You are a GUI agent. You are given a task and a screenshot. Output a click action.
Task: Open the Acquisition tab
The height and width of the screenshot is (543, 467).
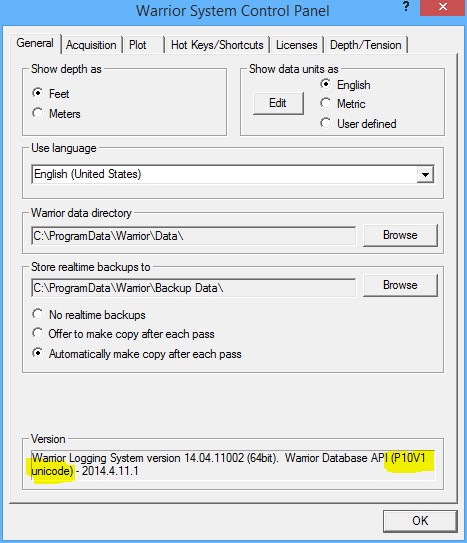pyautogui.click(x=91, y=45)
